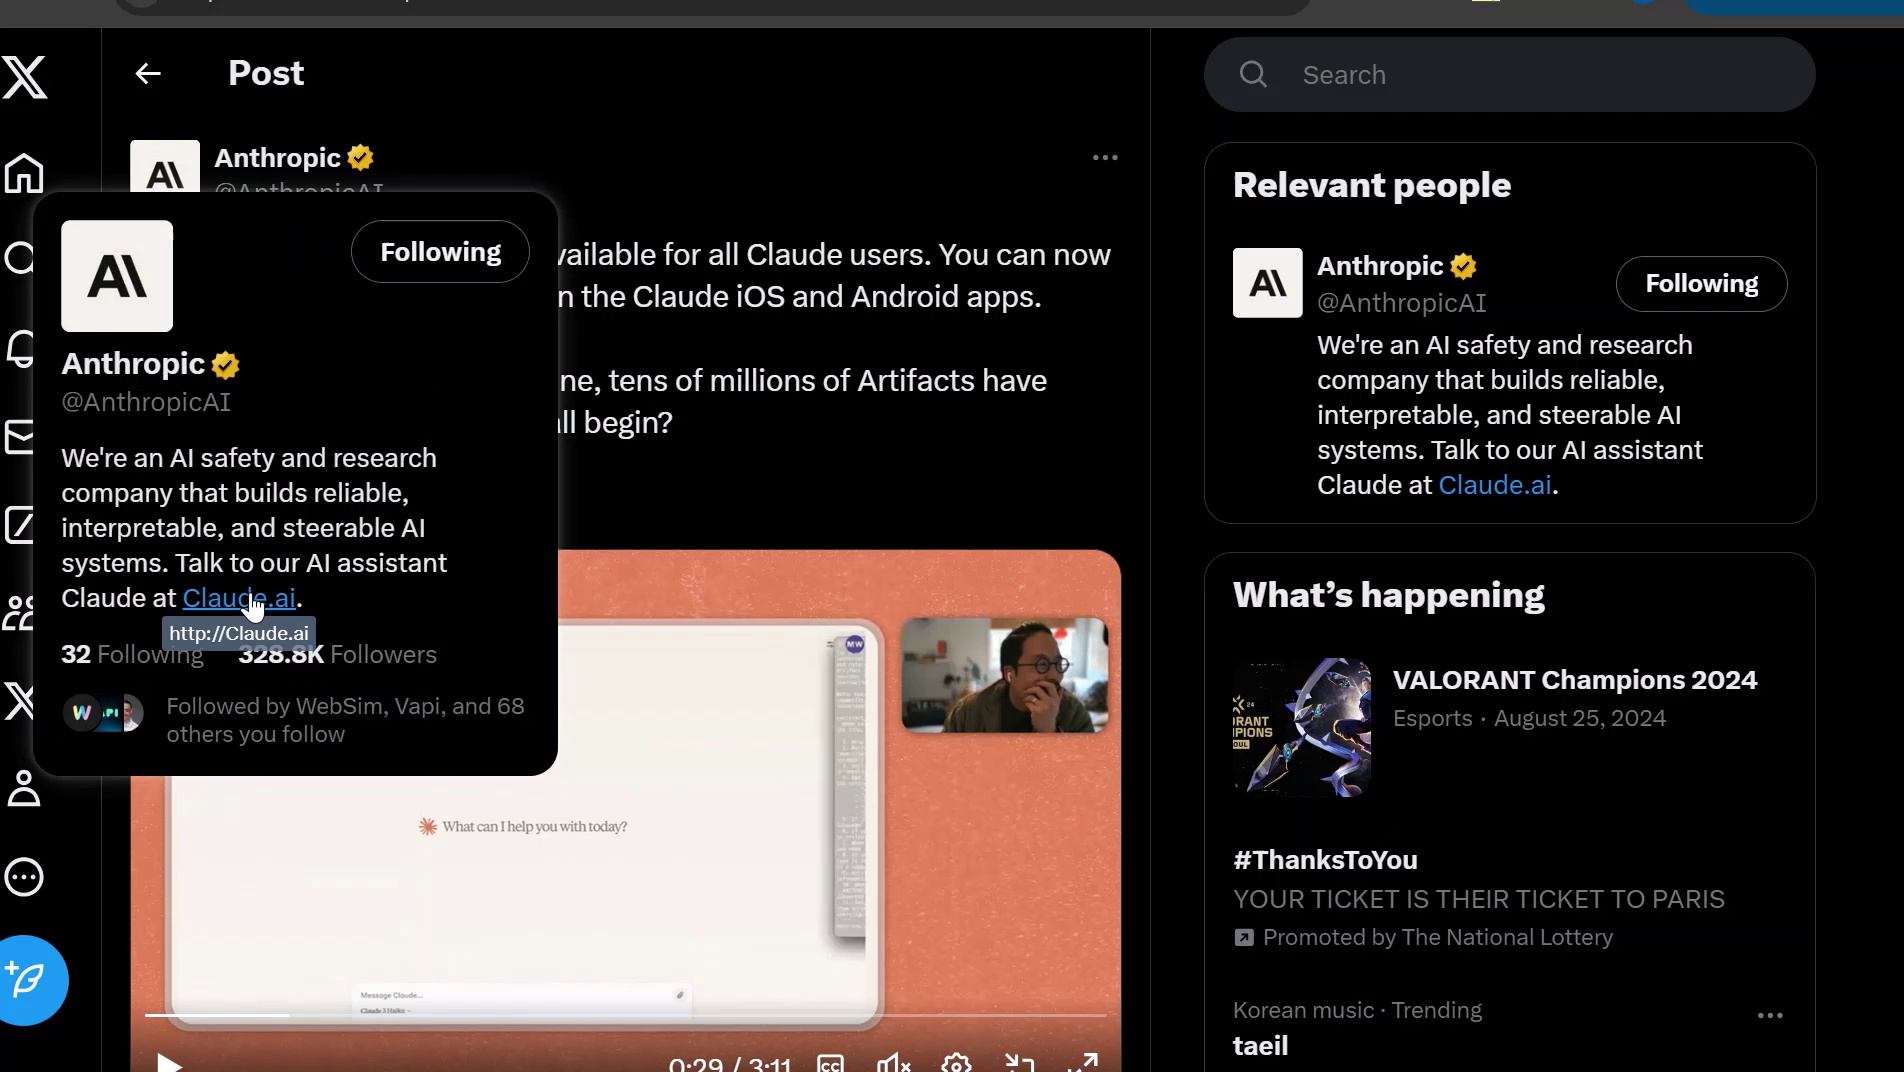Click @AnthropicAI handle in Relevant people
This screenshot has height=1072, width=1904.
[x=1402, y=303]
